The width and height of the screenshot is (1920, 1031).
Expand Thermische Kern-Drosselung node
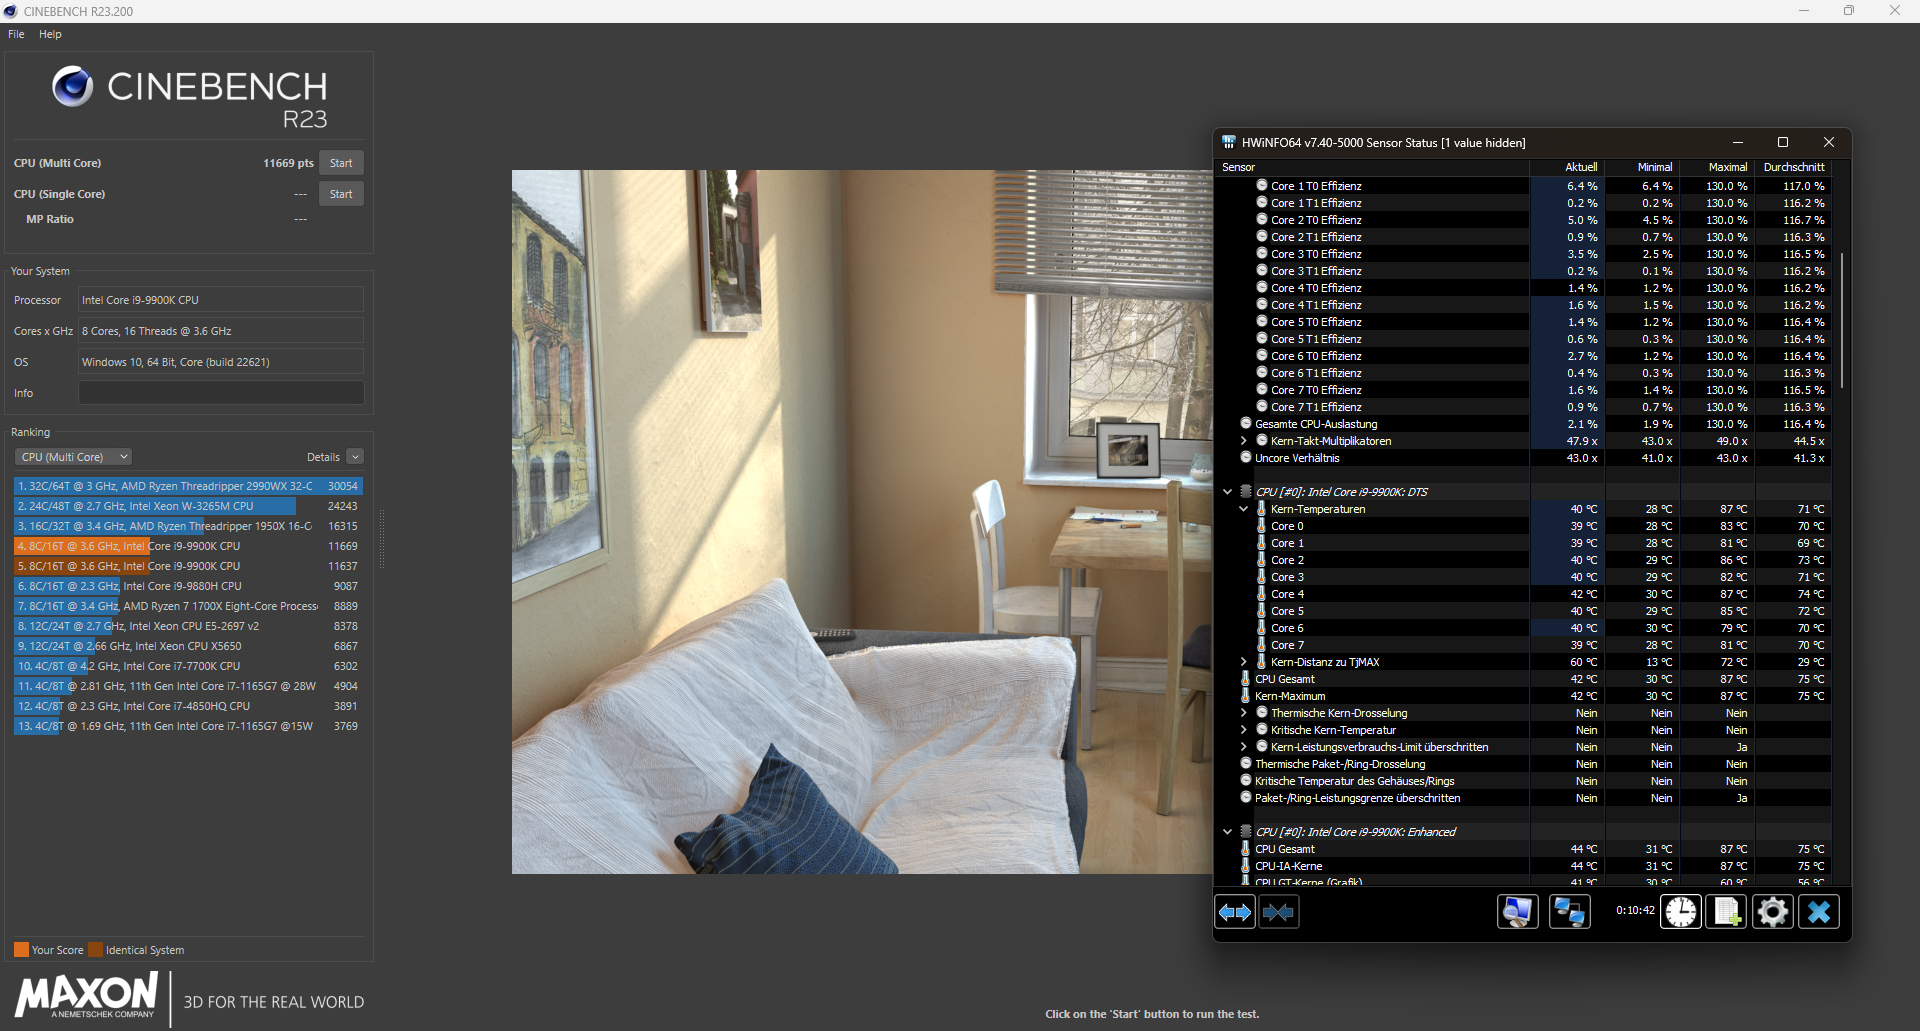(1243, 712)
